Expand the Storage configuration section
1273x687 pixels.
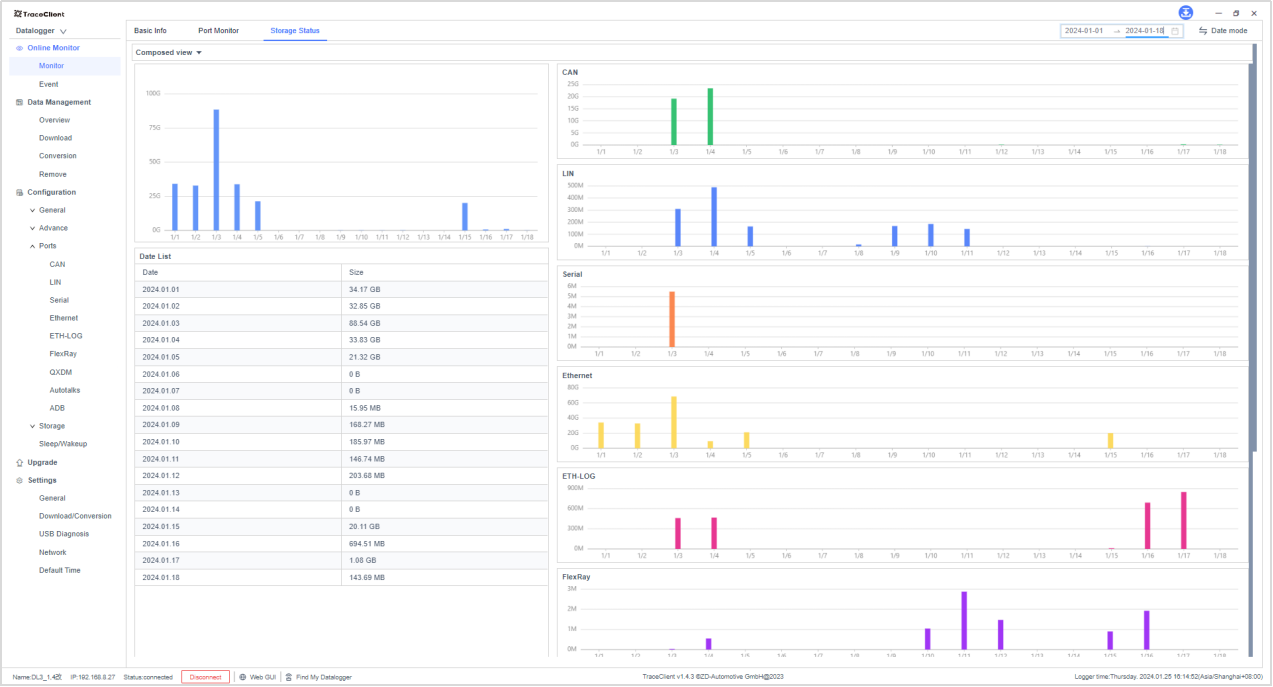coord(32,426)
